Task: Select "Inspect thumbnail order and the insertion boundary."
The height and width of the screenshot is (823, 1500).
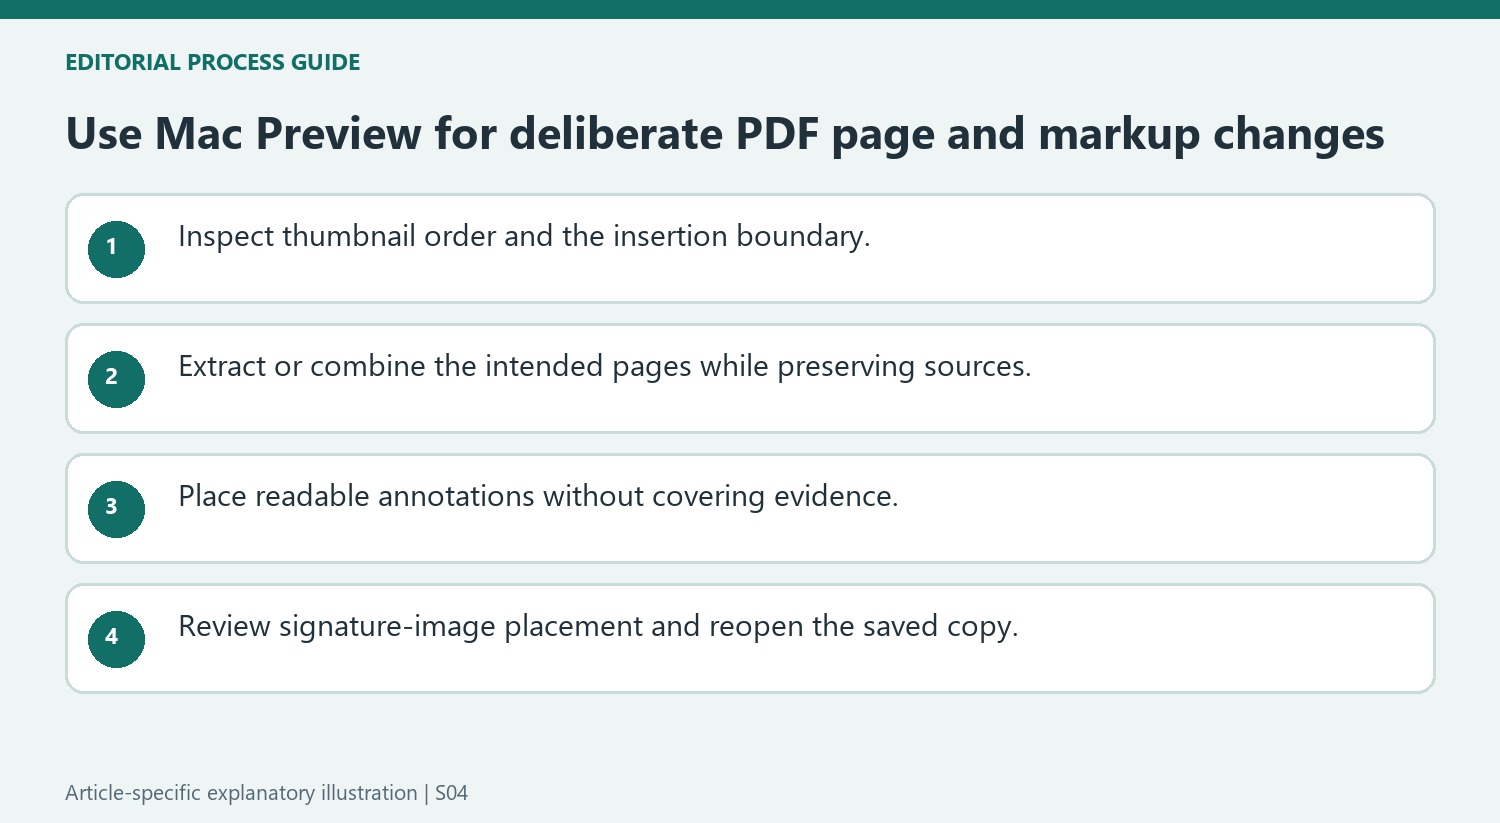Action: click(524, 237)
